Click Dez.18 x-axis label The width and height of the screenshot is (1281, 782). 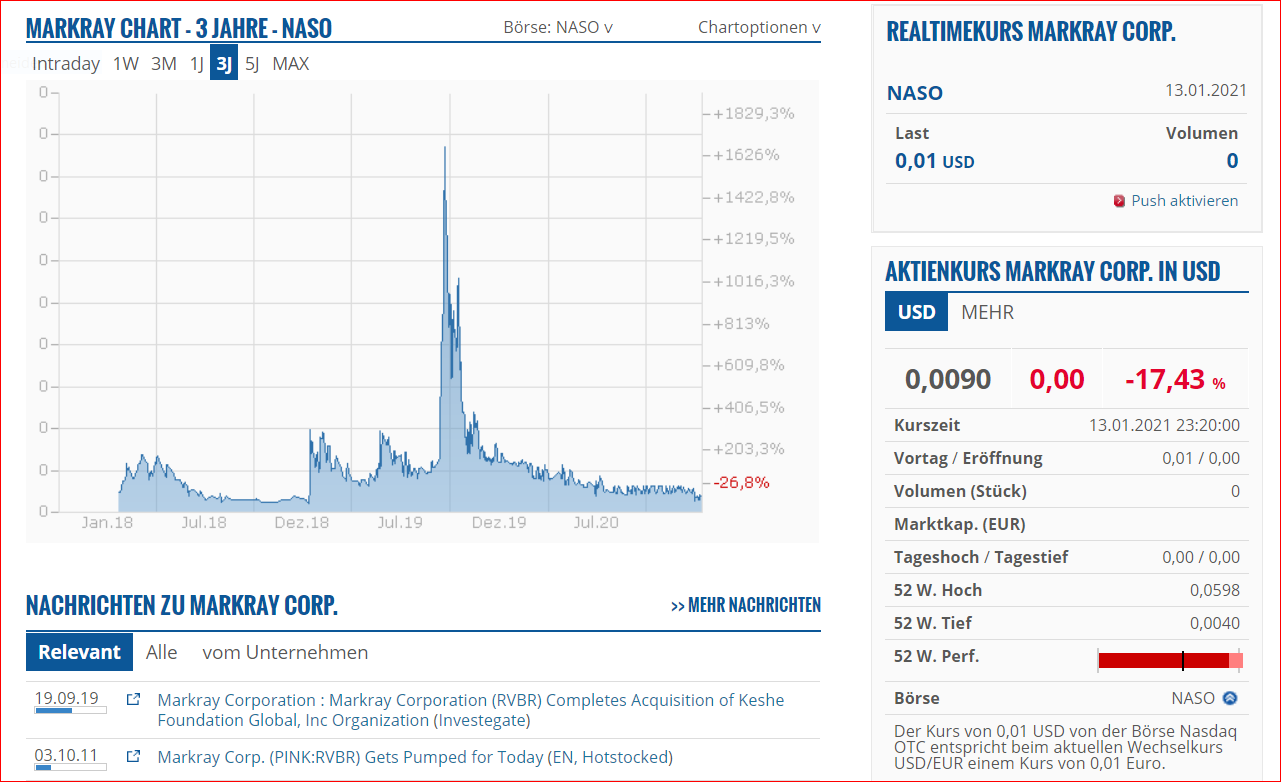[301, 522]
